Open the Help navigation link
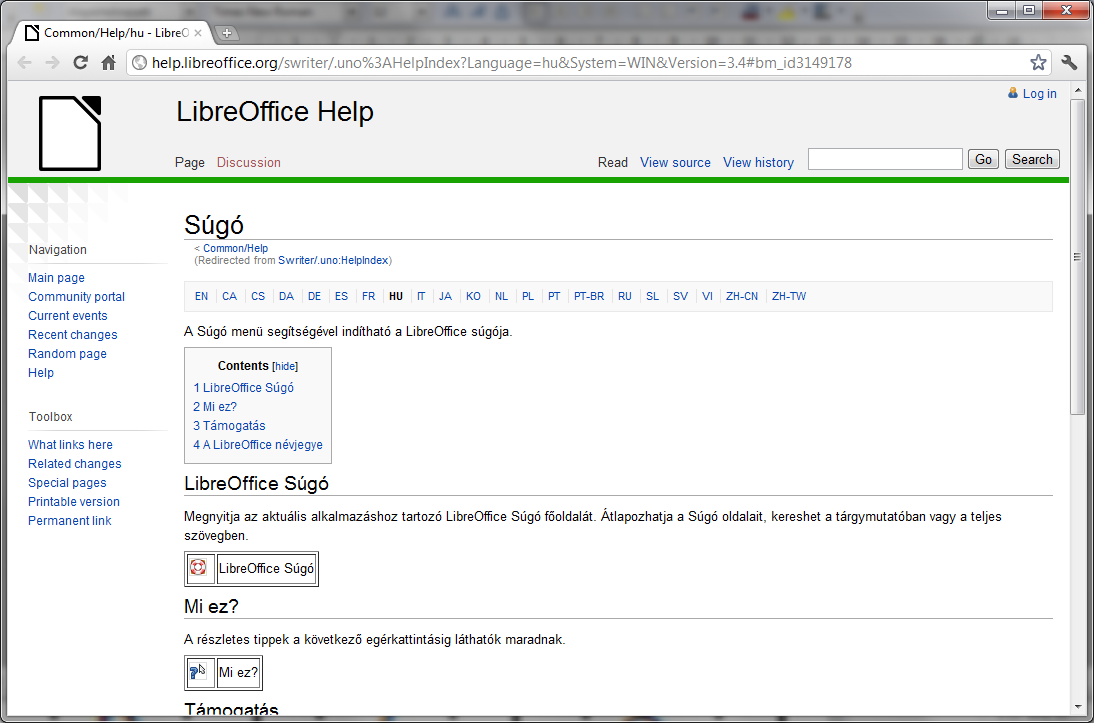Image resolution: width=1094 pixels, height=723 pixels. coord(40,372)
